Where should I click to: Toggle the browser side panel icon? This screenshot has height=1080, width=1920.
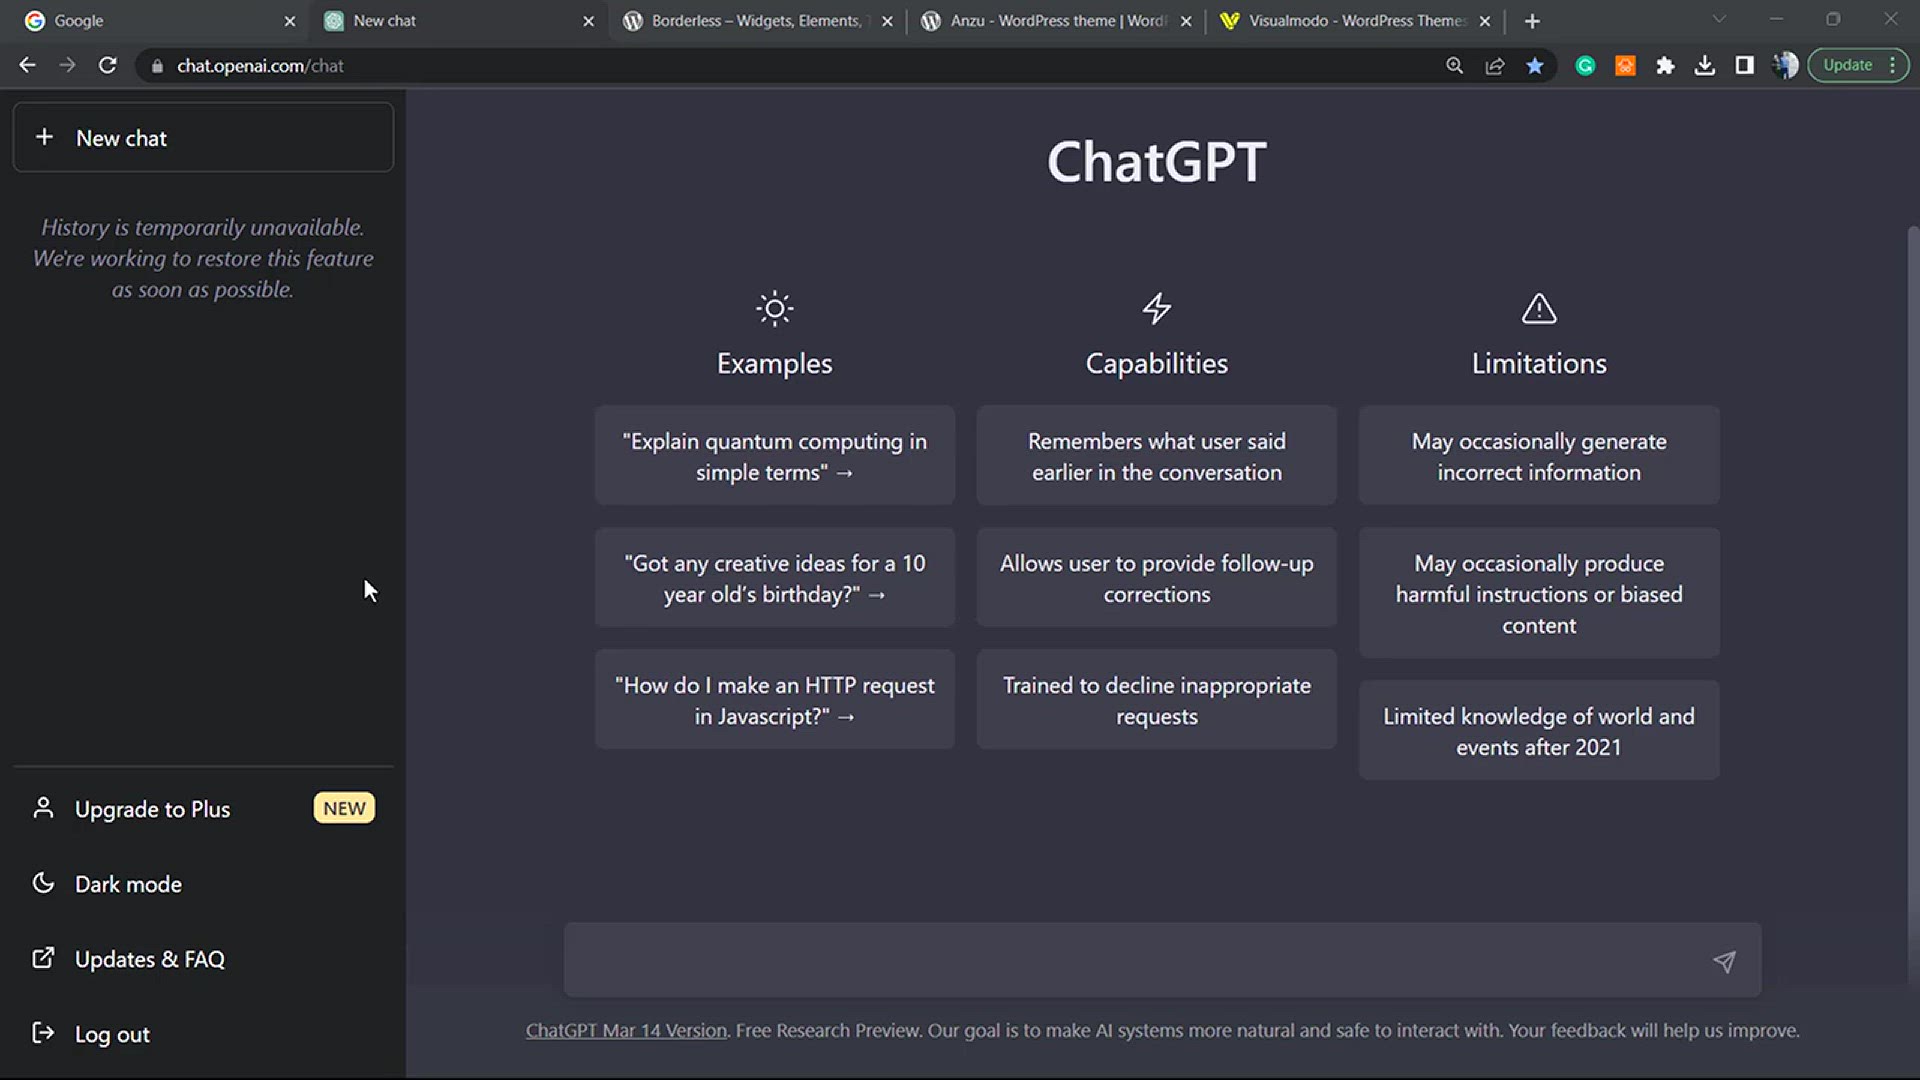click(x=1745, y=65)
